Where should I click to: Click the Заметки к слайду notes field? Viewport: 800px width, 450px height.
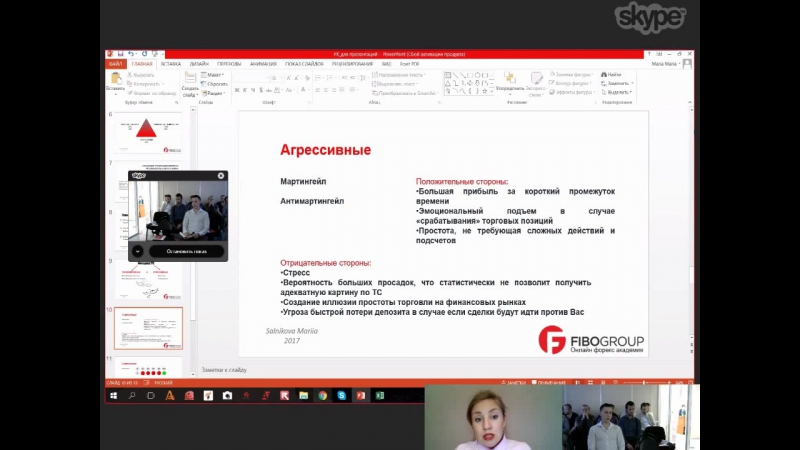coord(224,370)
